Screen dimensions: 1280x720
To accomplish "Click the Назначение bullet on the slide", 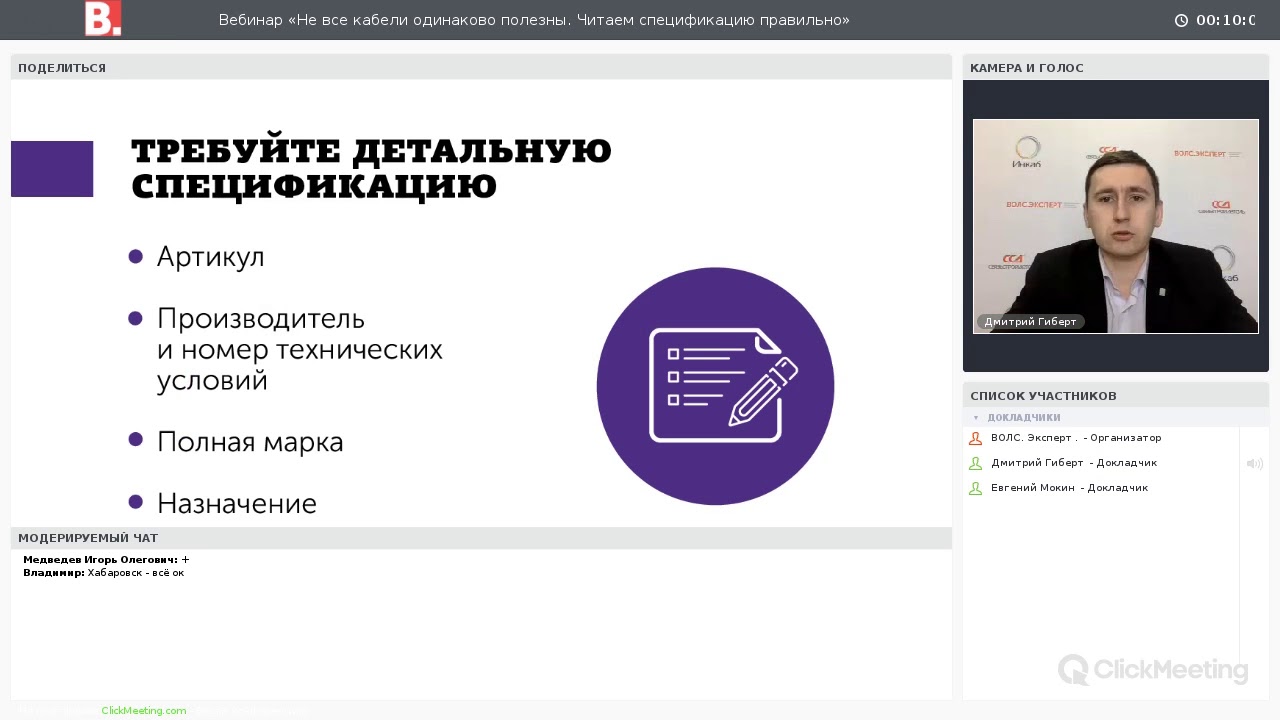I will (223, 503).
